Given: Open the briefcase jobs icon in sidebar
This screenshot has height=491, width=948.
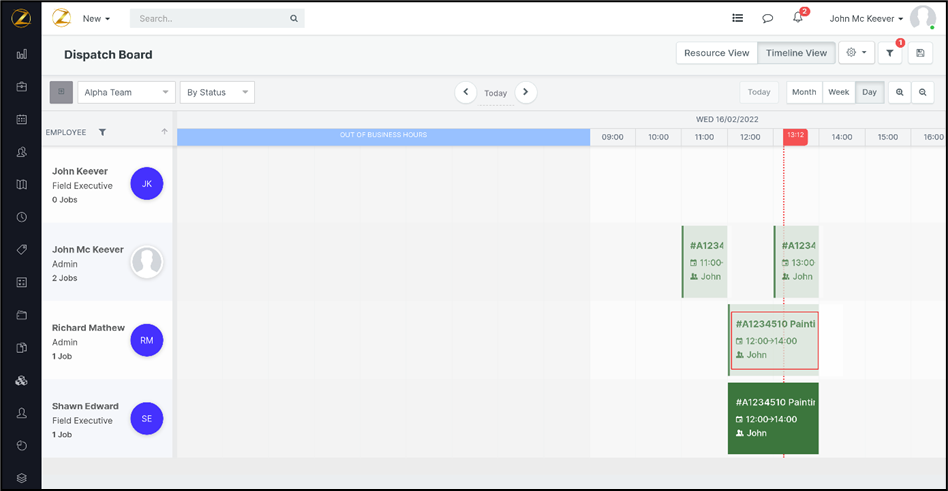Looking at the screenshot, I should click(x=22, y=87).
